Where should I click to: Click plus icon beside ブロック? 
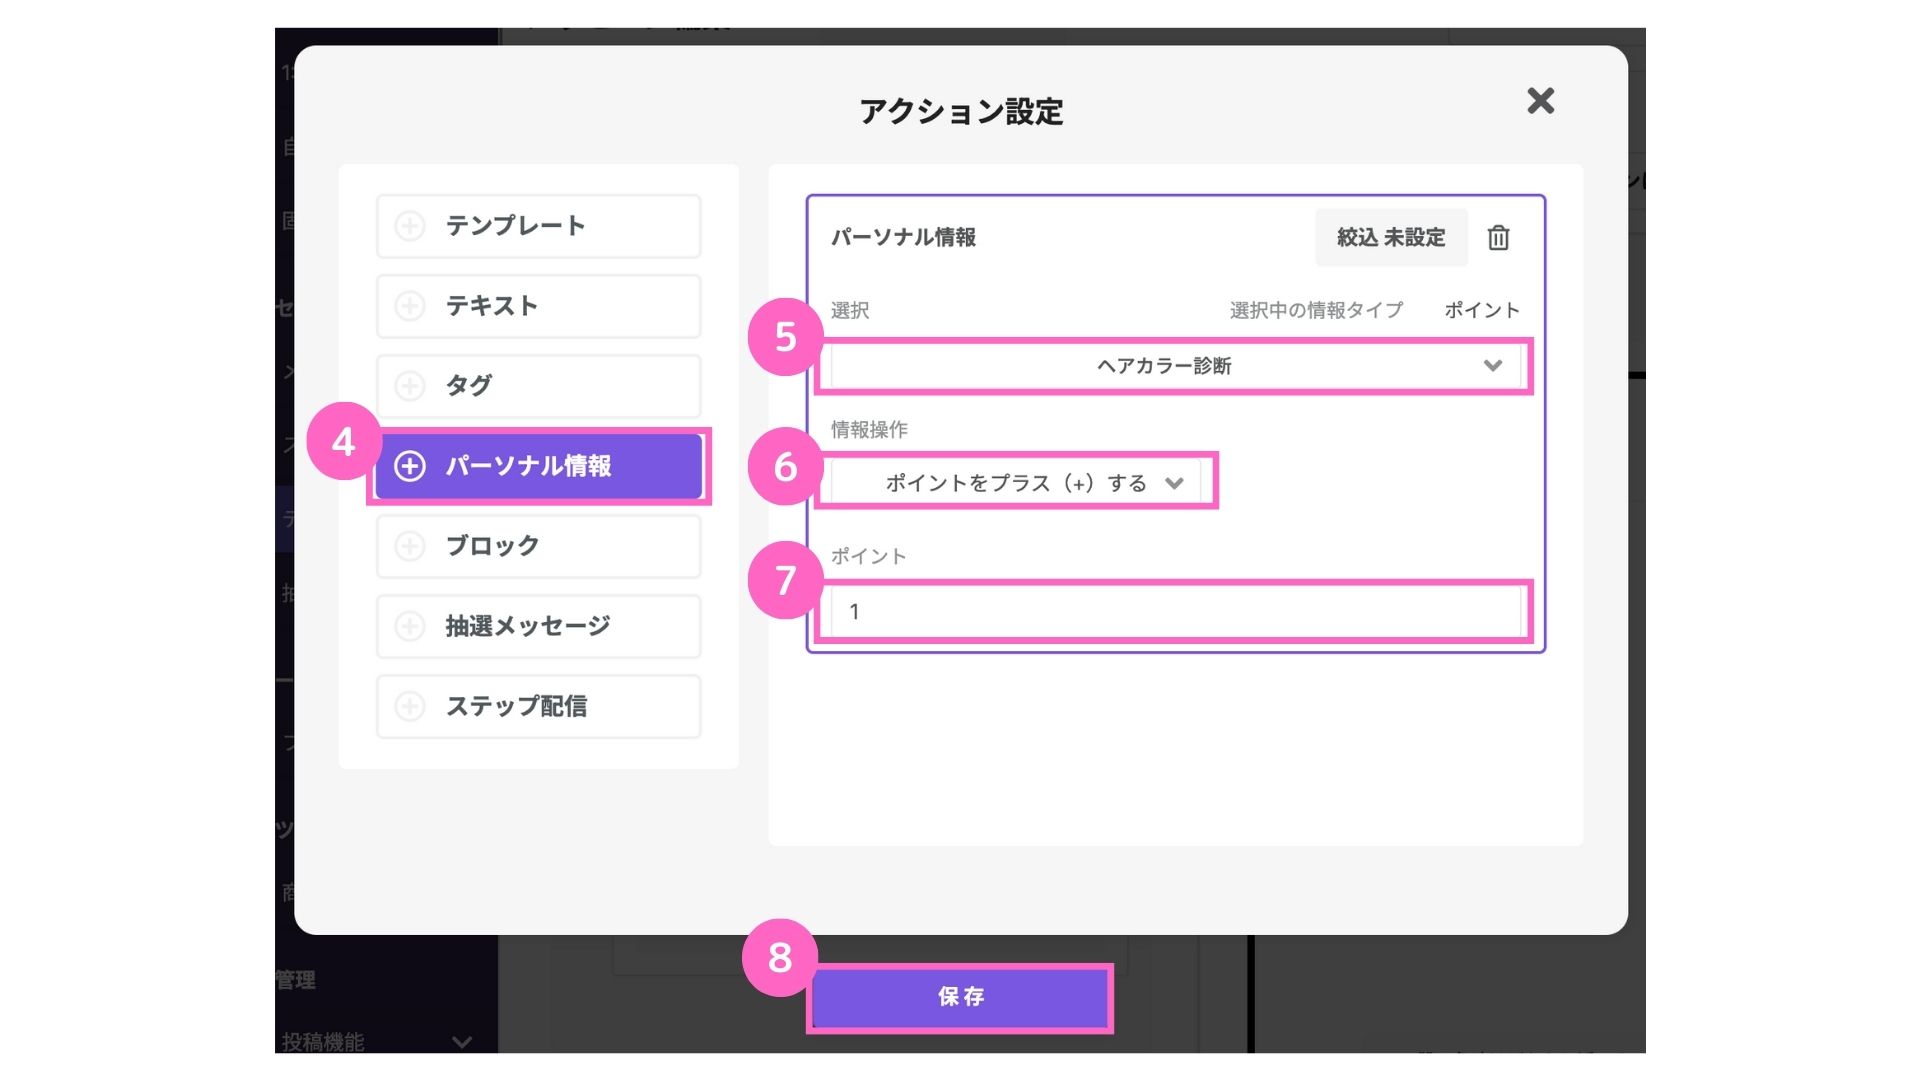410,546
